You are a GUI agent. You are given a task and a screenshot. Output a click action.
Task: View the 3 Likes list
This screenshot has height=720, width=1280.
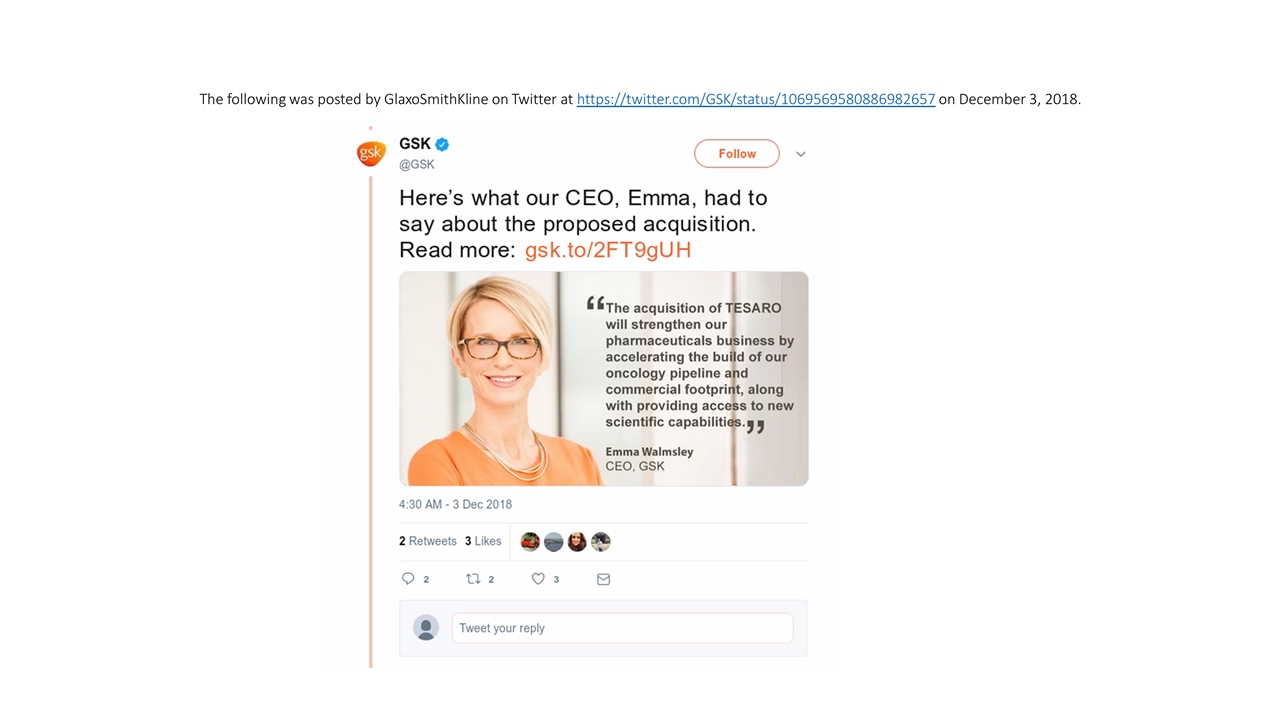[x=483, y=541]
